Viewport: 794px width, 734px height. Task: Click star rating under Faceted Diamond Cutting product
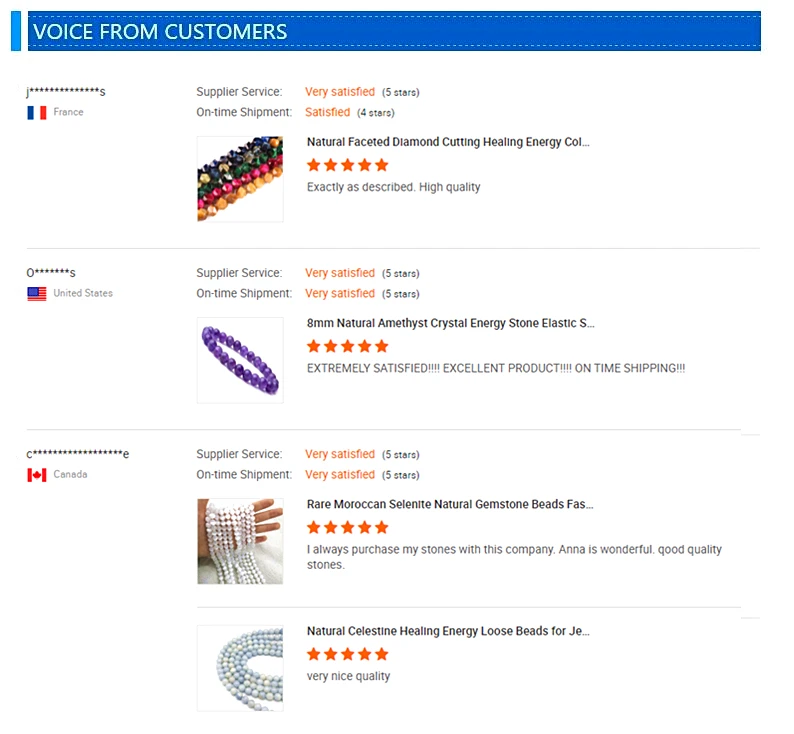click(347, 165)
